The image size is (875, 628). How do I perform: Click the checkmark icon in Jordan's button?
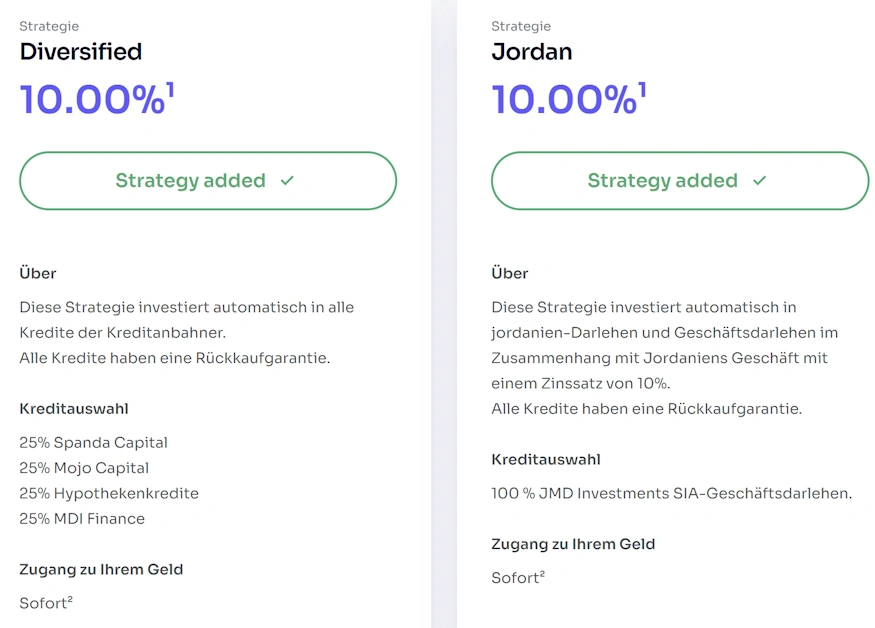click(759, 181)
